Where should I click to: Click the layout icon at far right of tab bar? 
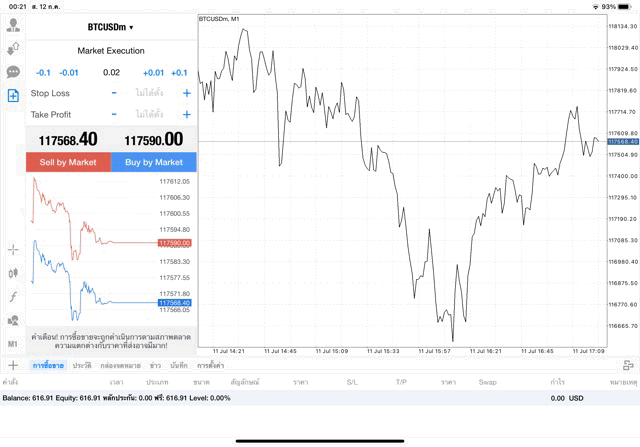pyautogui.click(x=627, y=366)
